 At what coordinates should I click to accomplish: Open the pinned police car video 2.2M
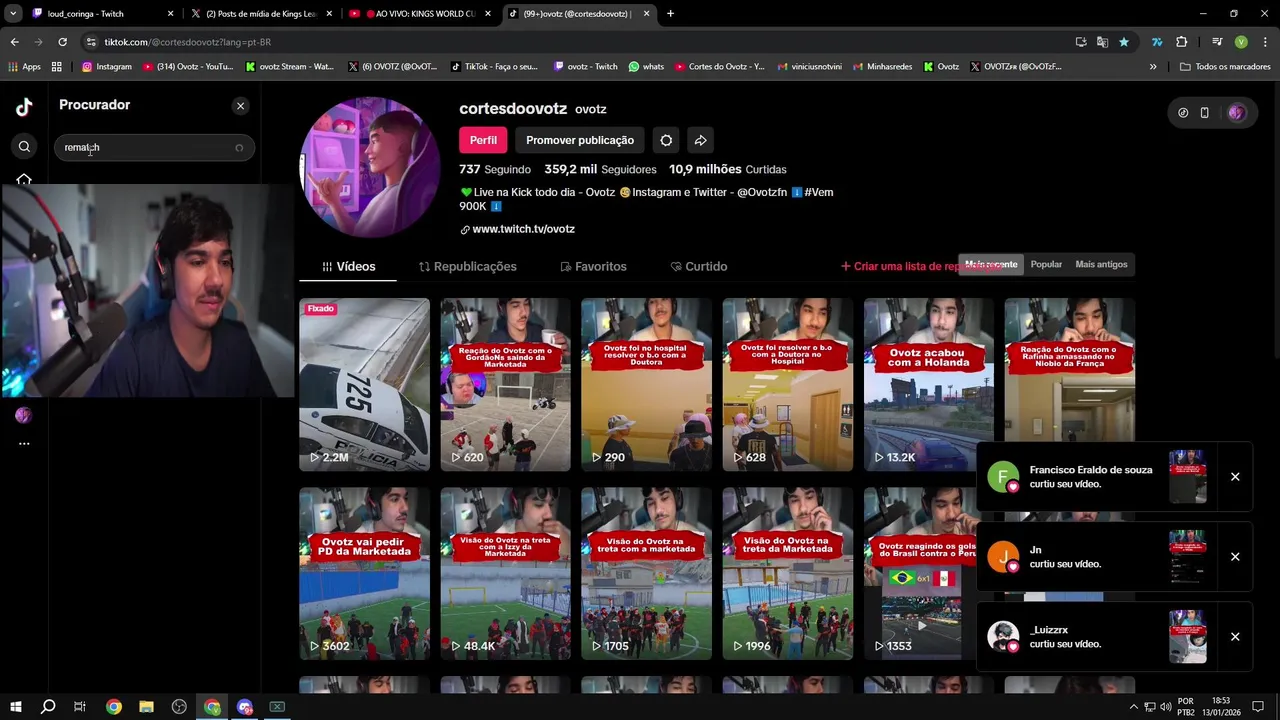click(x=364, y=384)
